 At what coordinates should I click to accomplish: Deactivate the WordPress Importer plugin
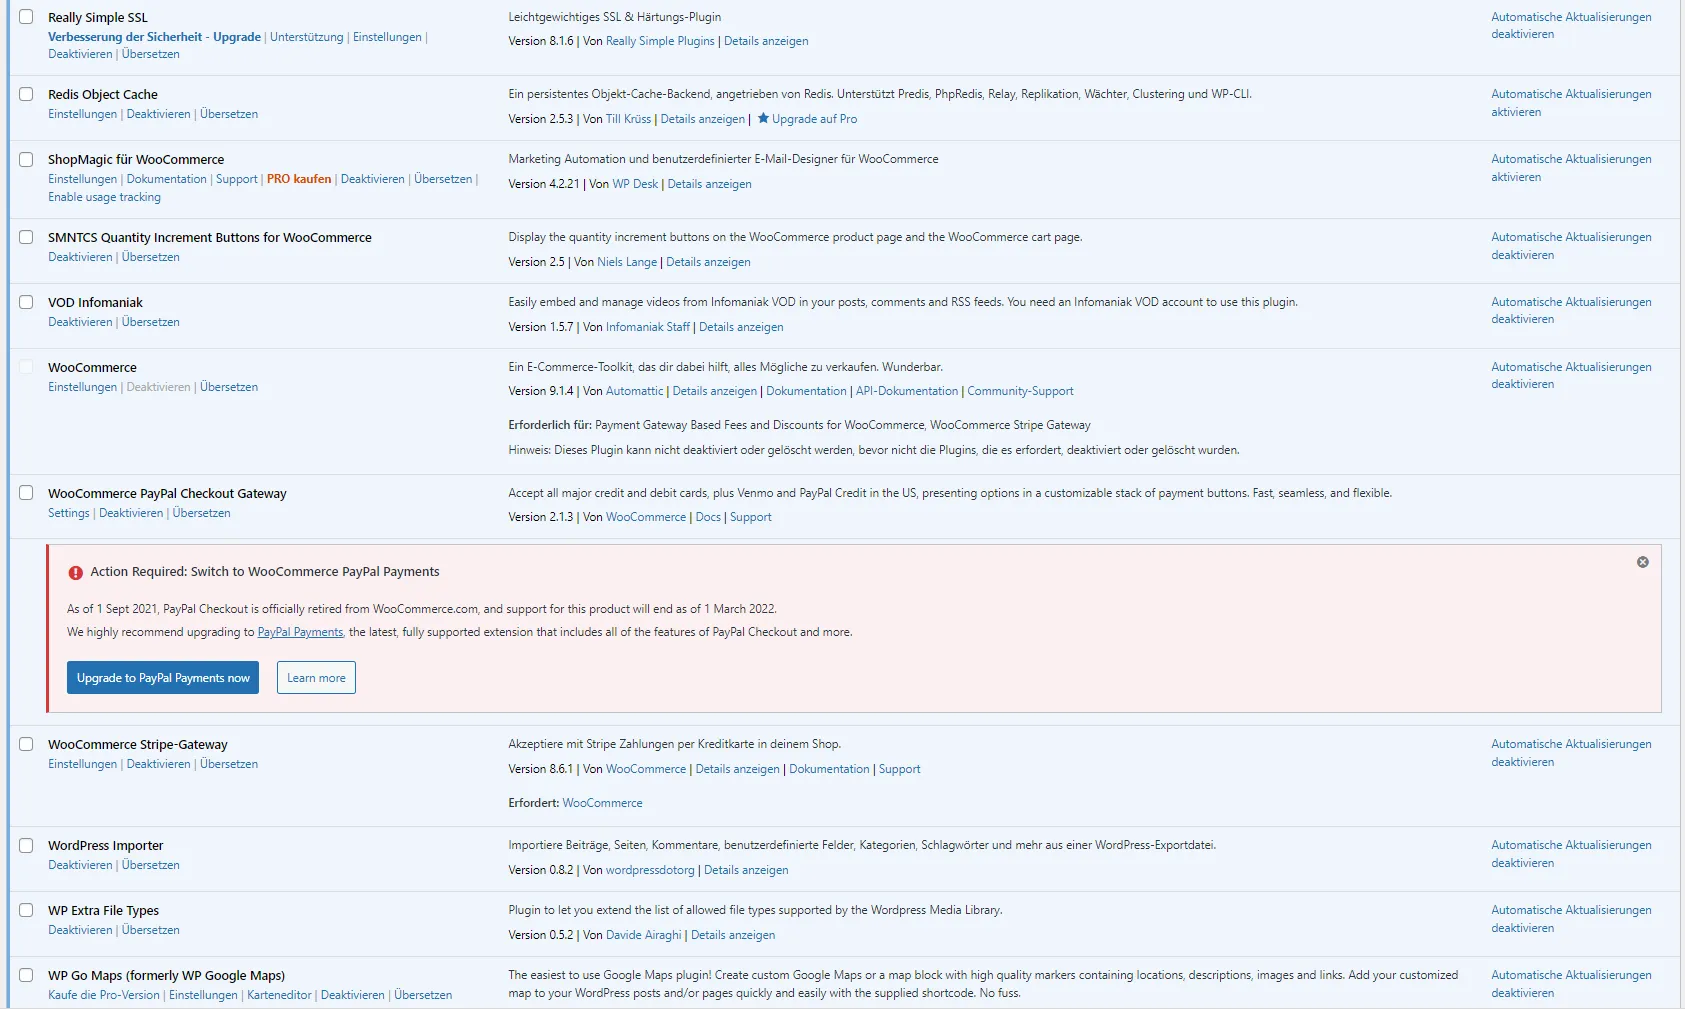point(80,865)
